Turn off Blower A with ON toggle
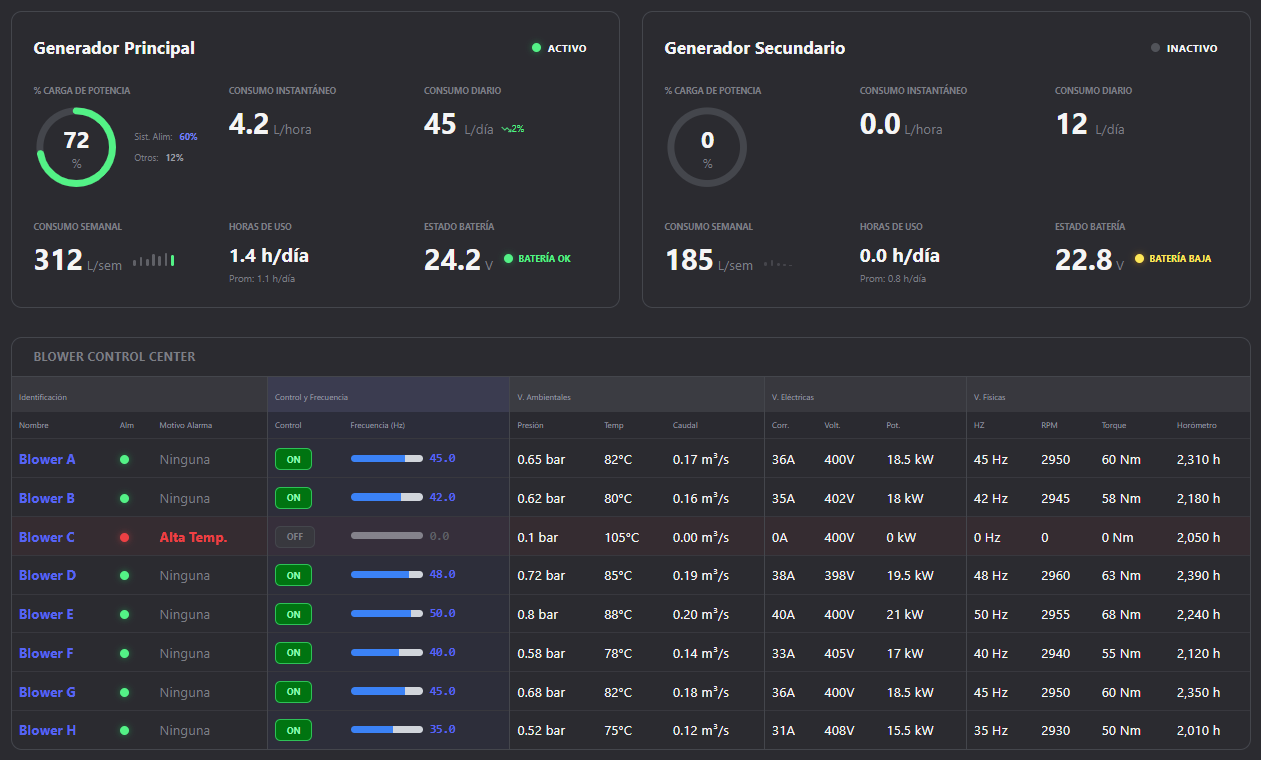The height and width of the screenshot is (760, 1261). pos(293,459)
